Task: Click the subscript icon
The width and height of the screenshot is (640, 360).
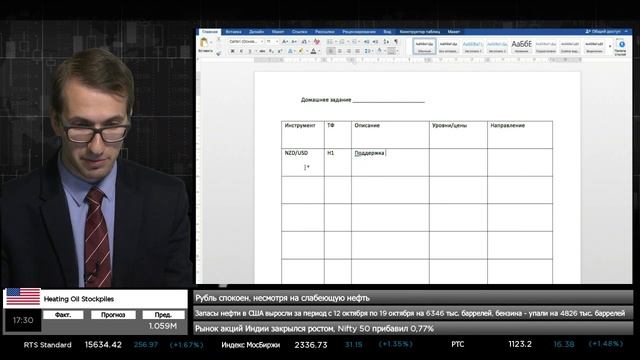Action: point(271,51)
